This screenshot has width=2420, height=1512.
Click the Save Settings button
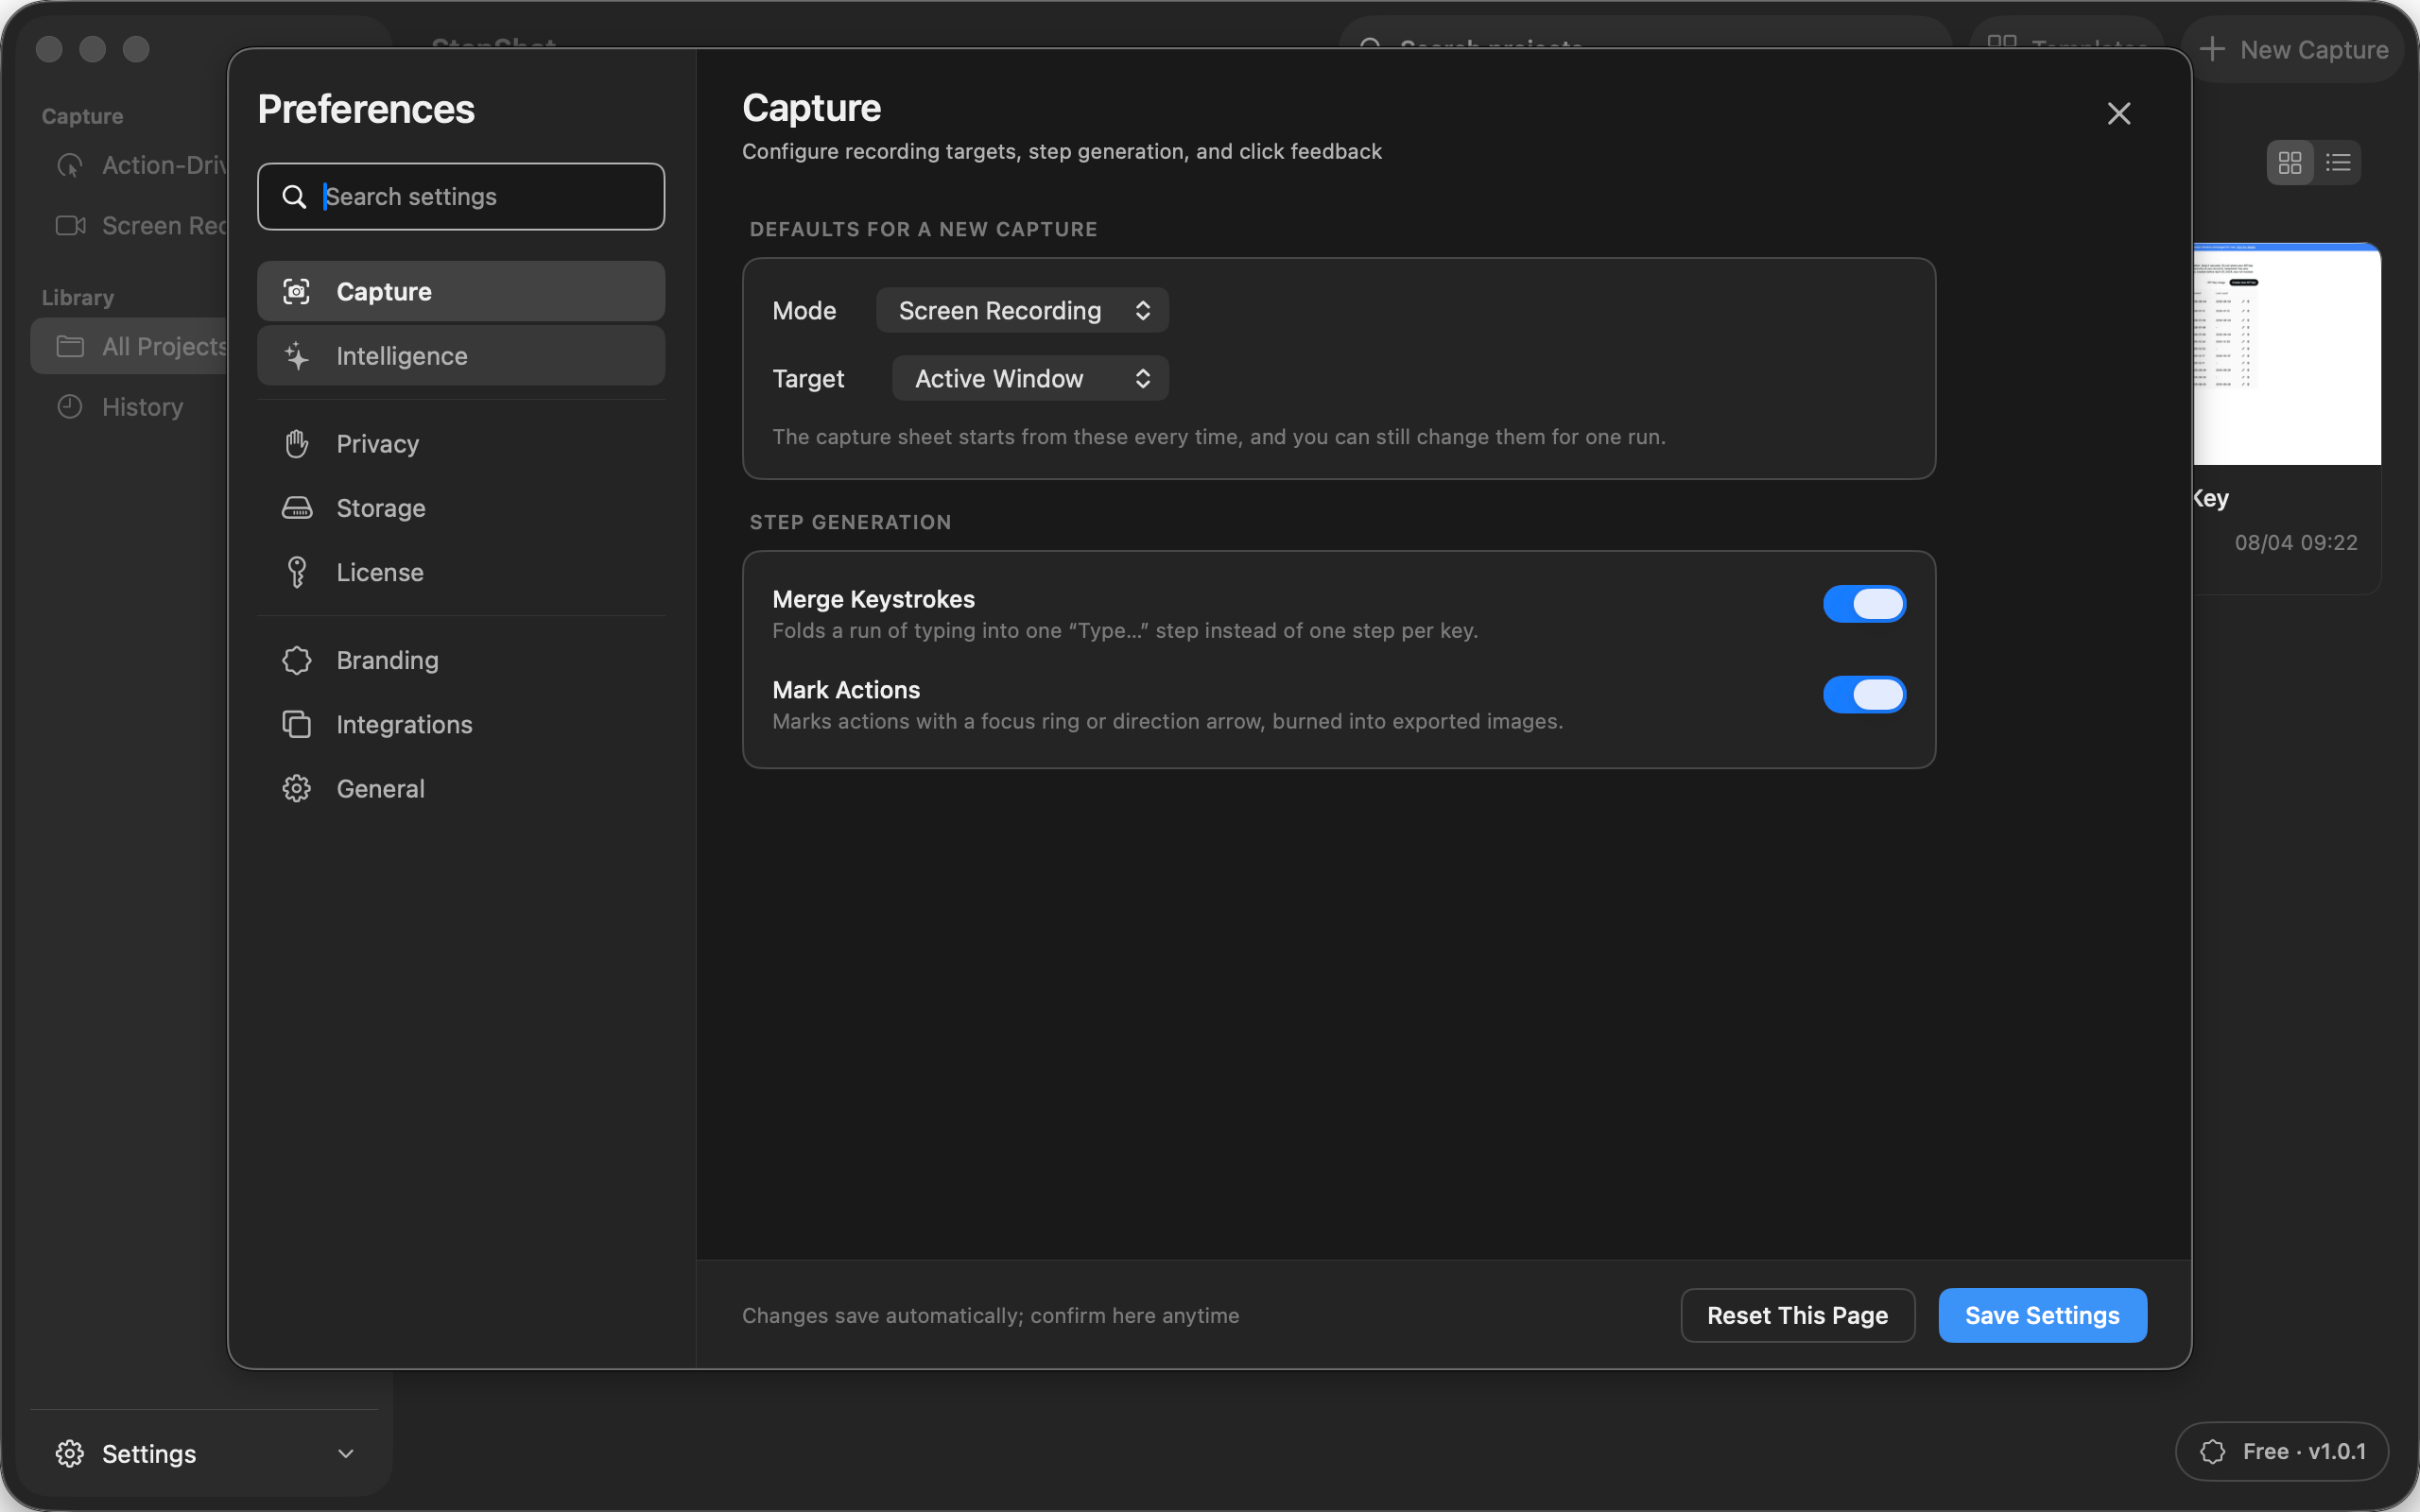(2042, 1315)
